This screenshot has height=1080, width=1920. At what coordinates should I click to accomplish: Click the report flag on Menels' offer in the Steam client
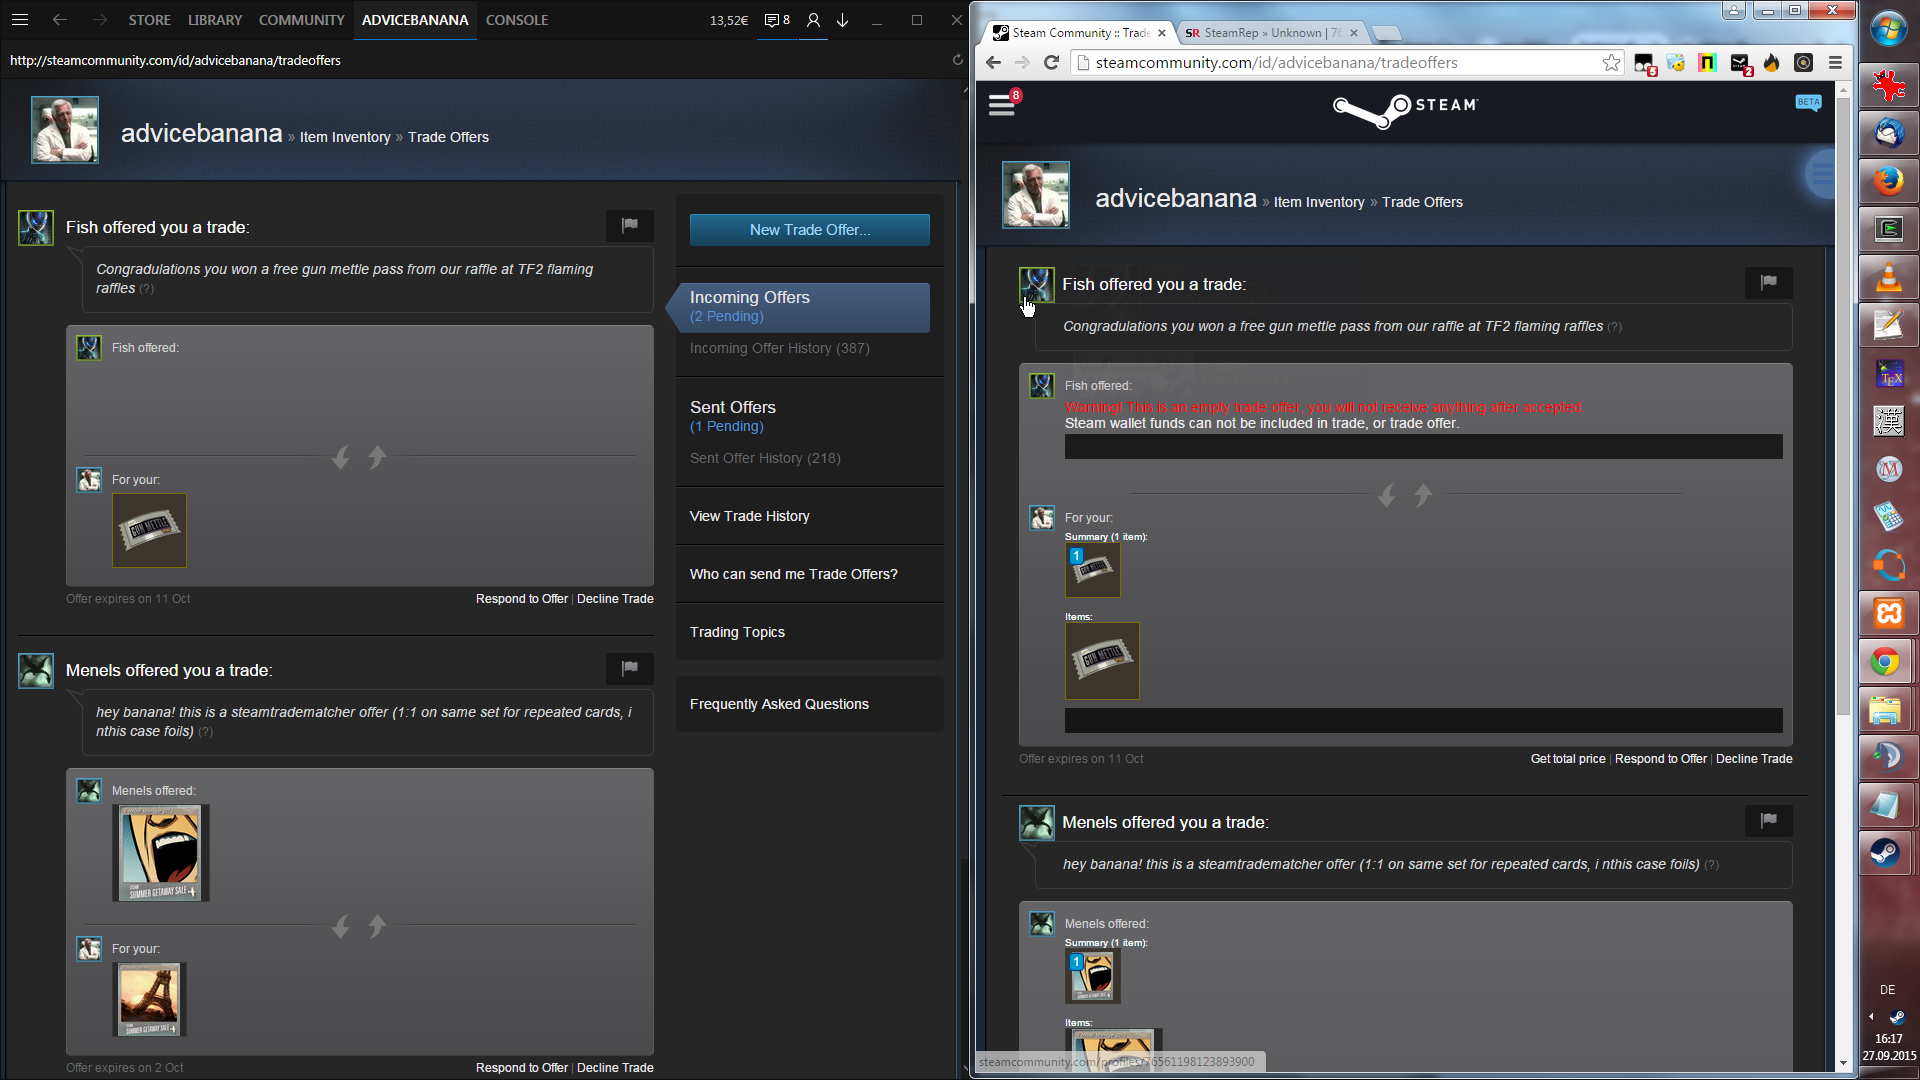click(x=629, y=669)
